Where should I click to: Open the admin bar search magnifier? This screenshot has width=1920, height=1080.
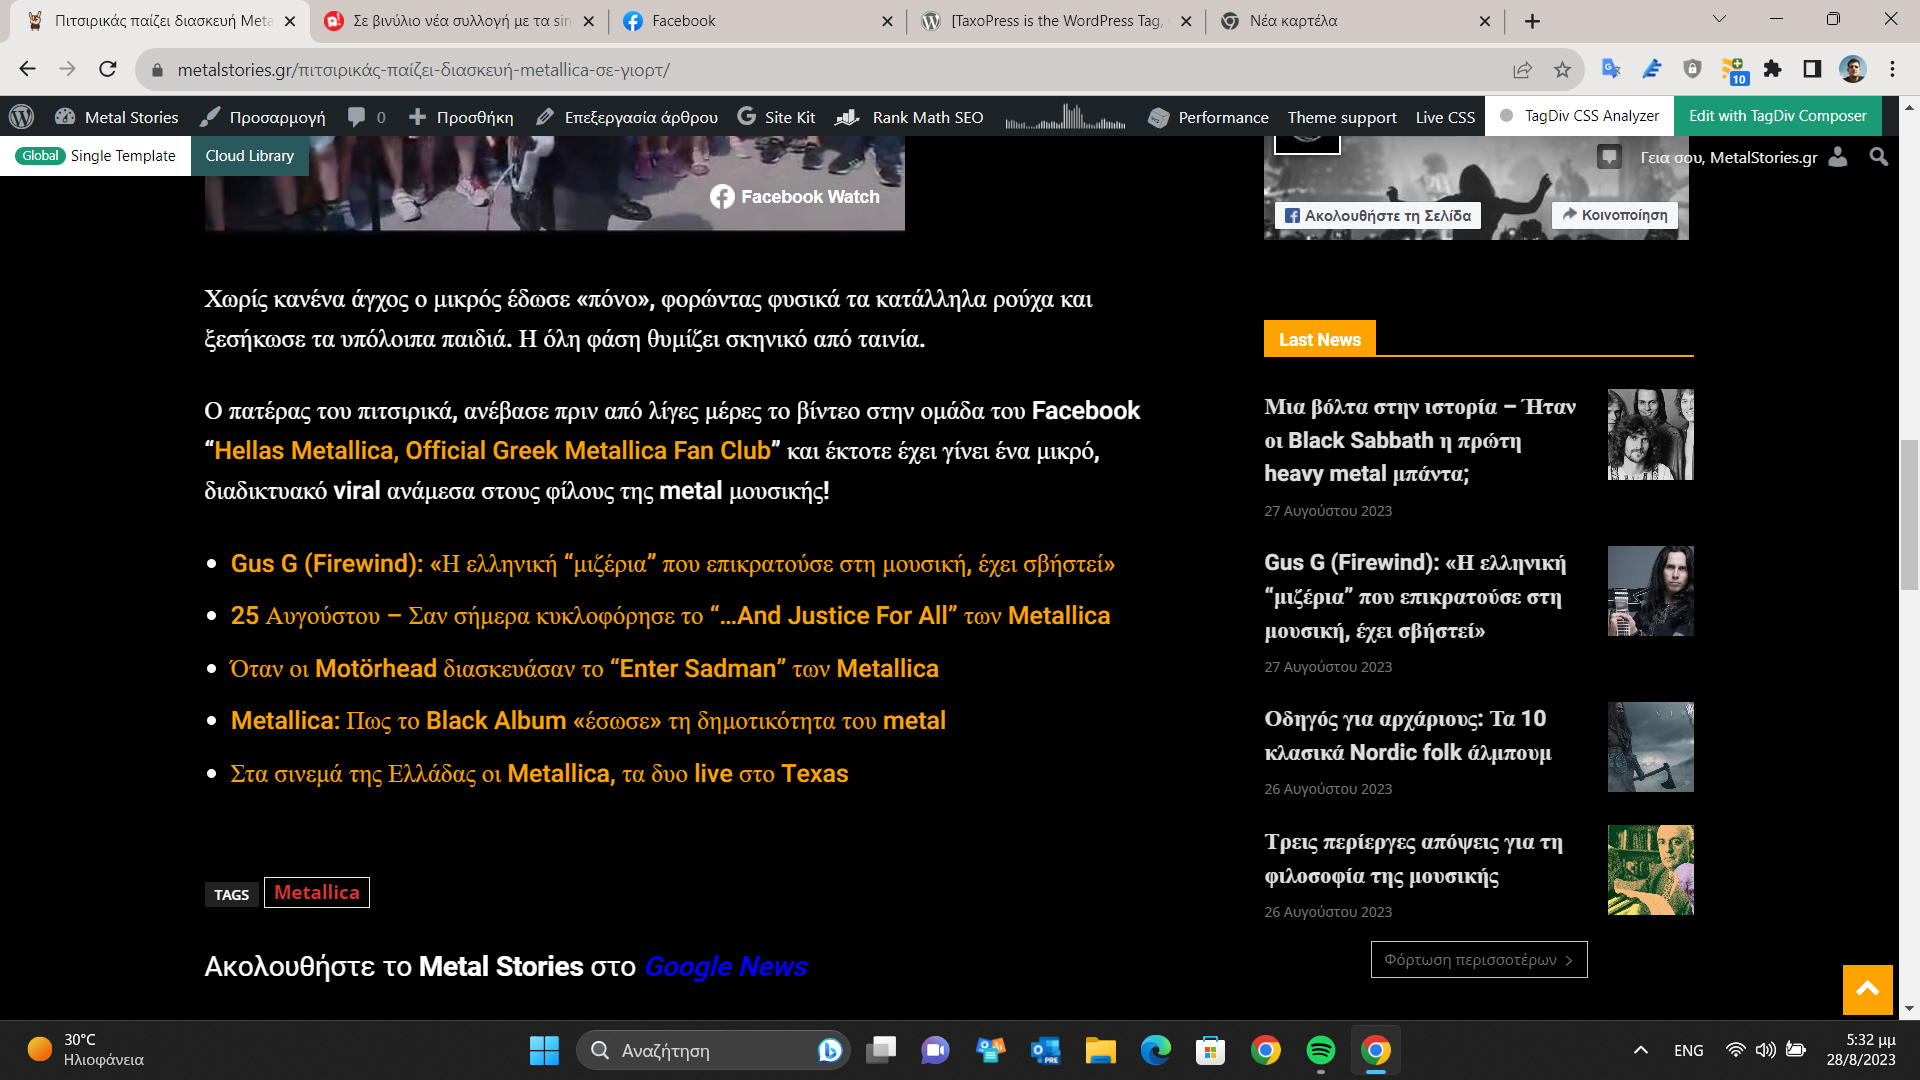pyautogui.click(x=1879, y=157)
